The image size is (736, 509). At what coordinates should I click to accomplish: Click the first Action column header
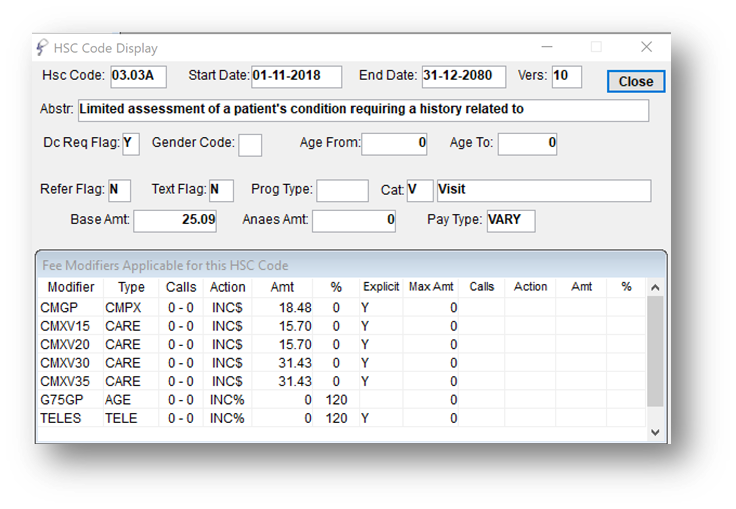tap(228, 287)
